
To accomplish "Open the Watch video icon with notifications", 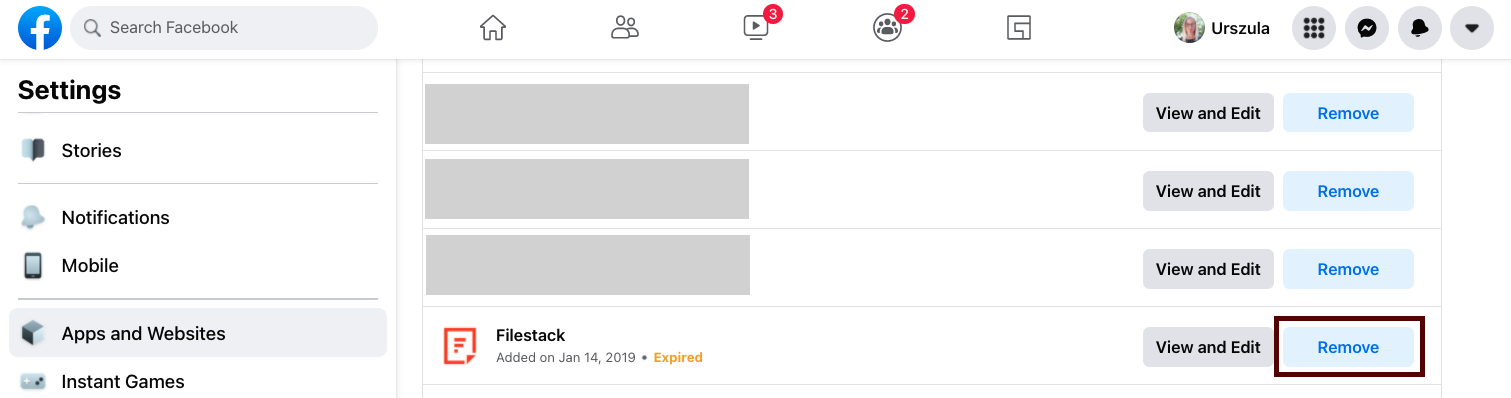I will [x=756, y=28].
